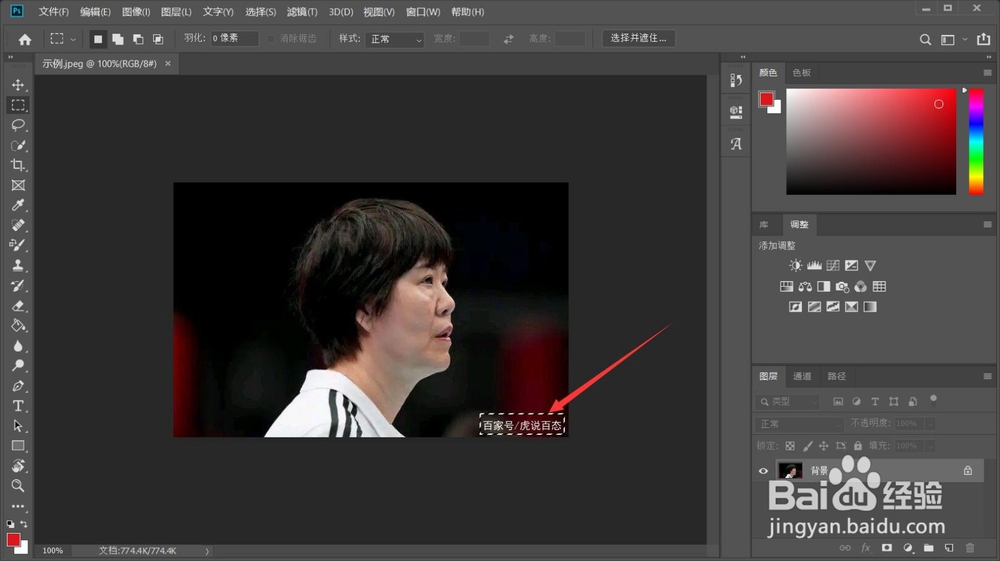Add a Levels adjustment
The height and width of the screenshot is (561, 1000).
tap(814, 265)
